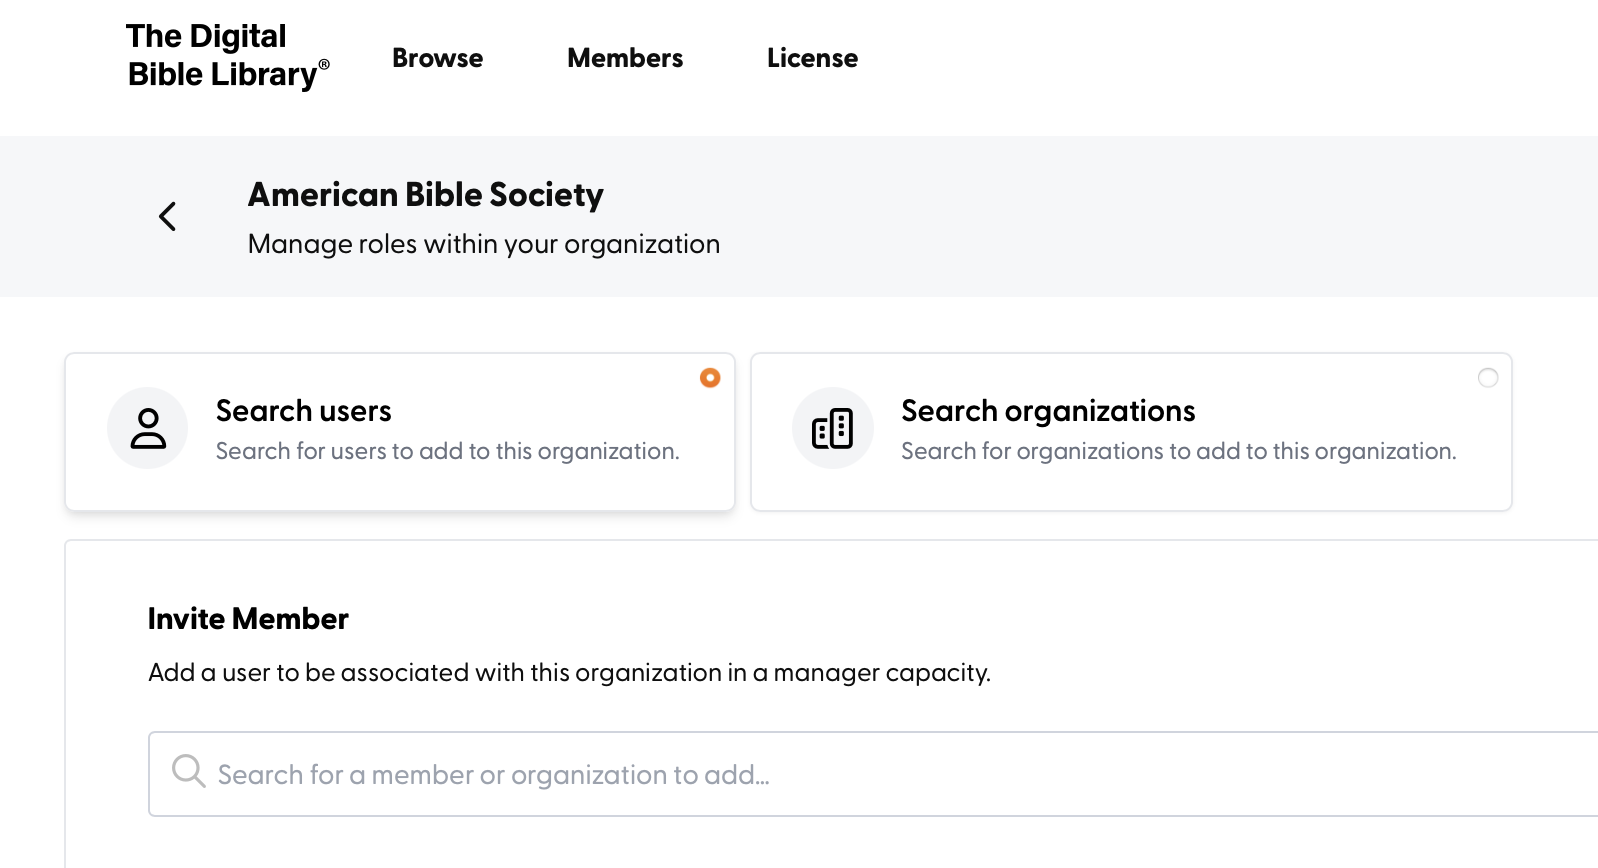Open The Digital Bible Library logo
Image resolution: width=1598 pixels, height=868 pixels.
point(228,56)
